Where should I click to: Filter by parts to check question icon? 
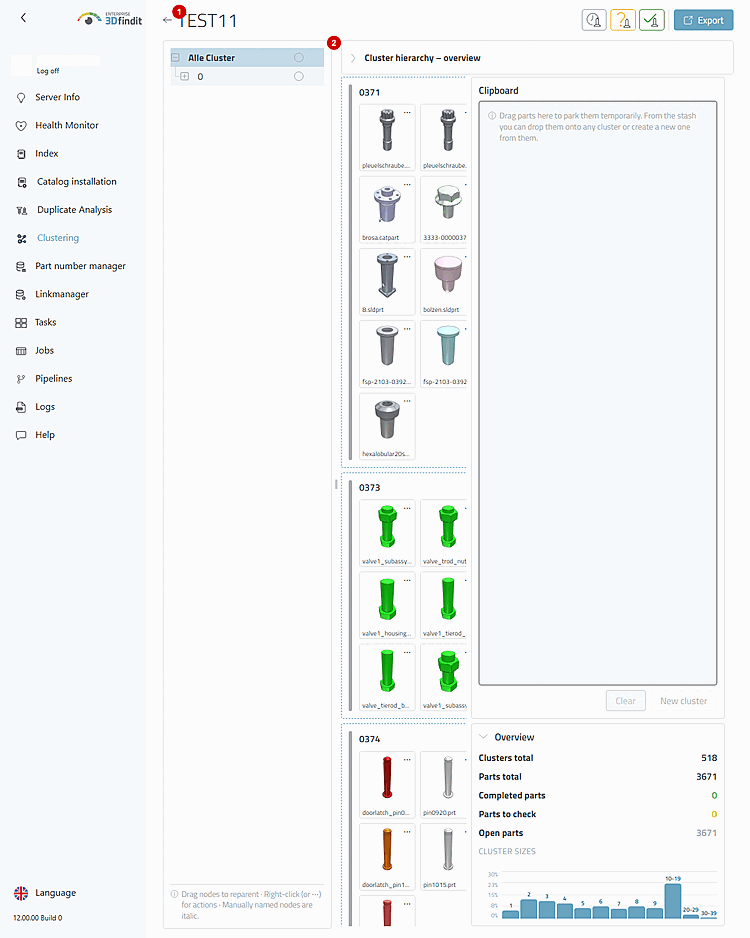623,20
